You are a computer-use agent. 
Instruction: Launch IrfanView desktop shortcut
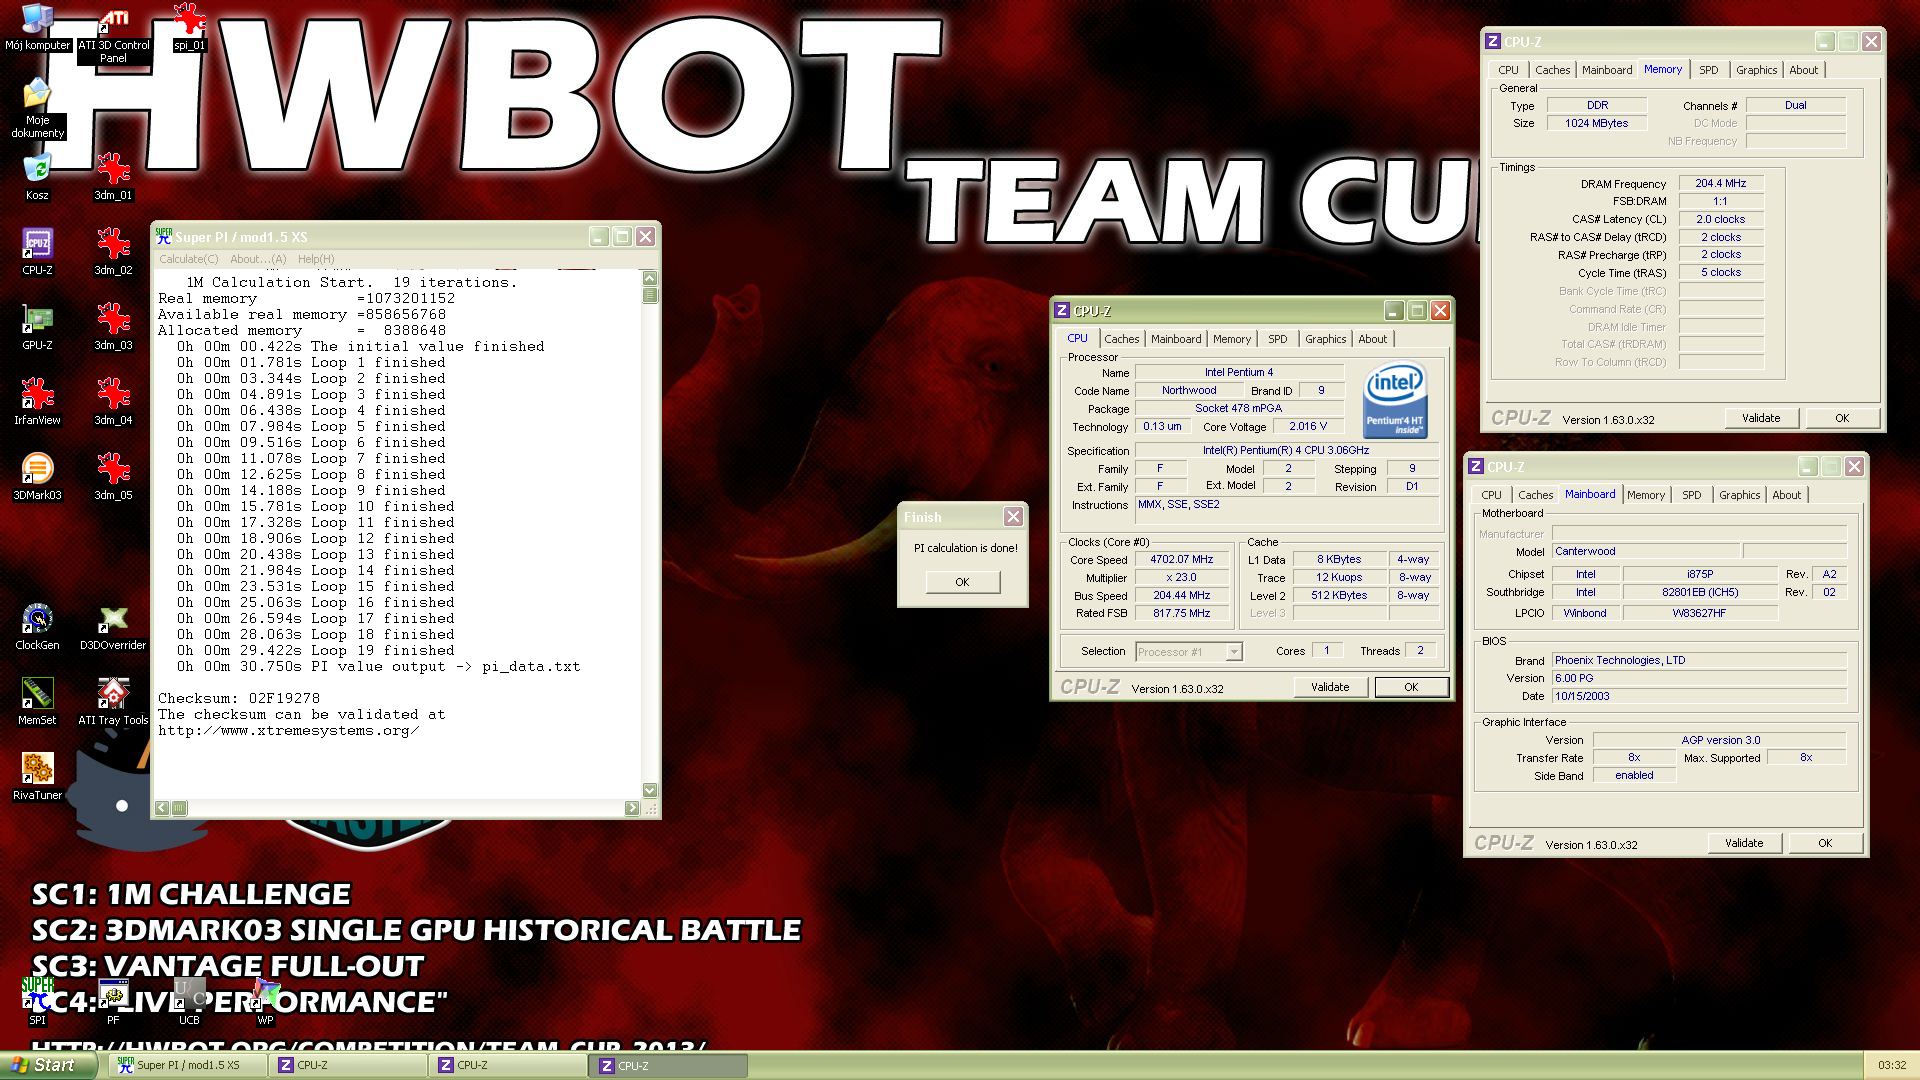pyautogui.click(x=37, y=402)
